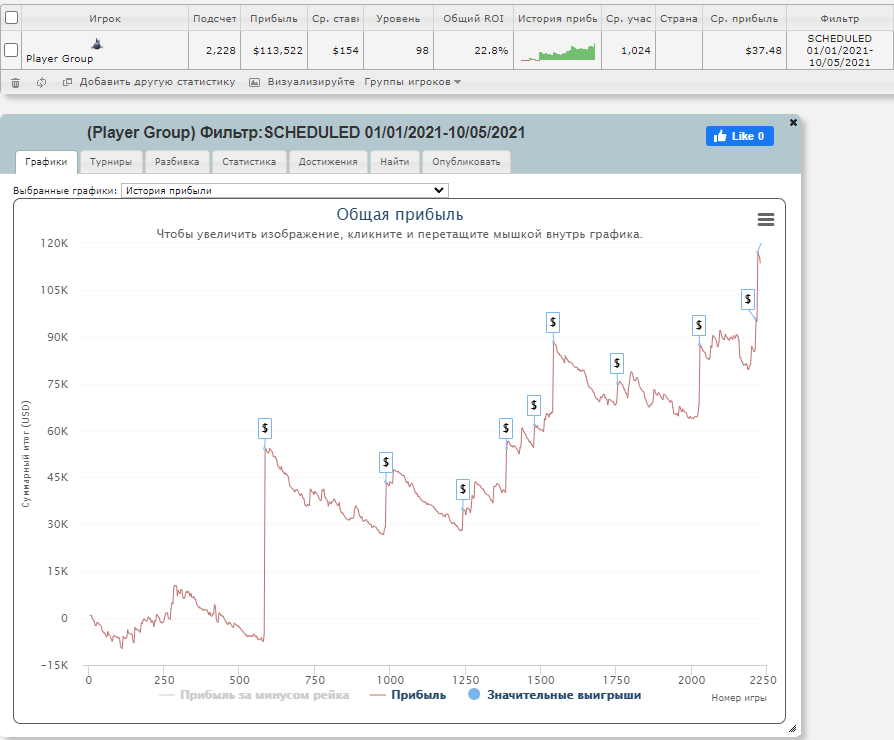Open the 'Статистика' tab

click(250, 161)
